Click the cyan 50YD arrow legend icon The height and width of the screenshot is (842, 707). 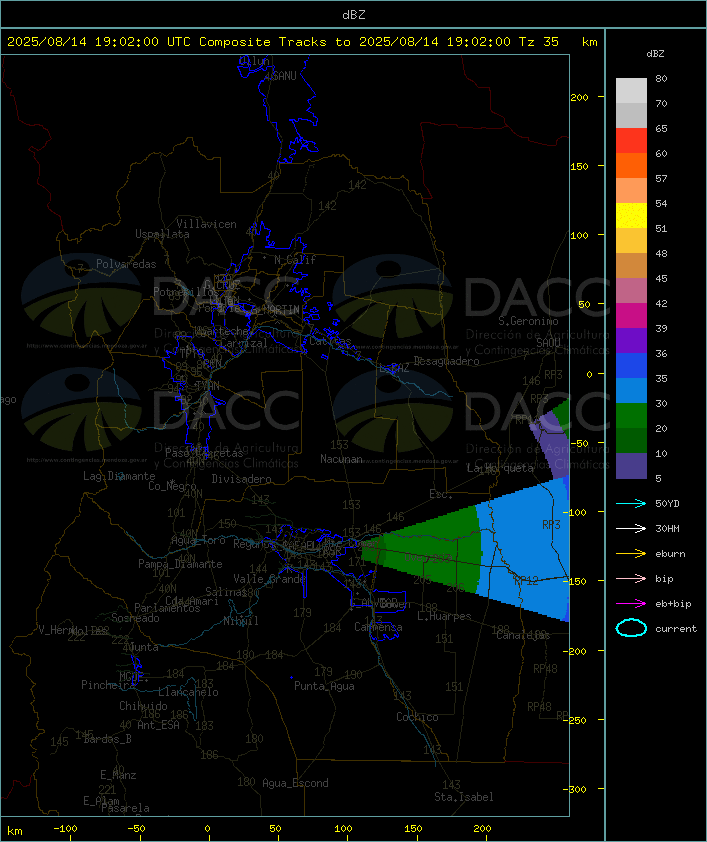pyautogui.click(x=631, y=503)
